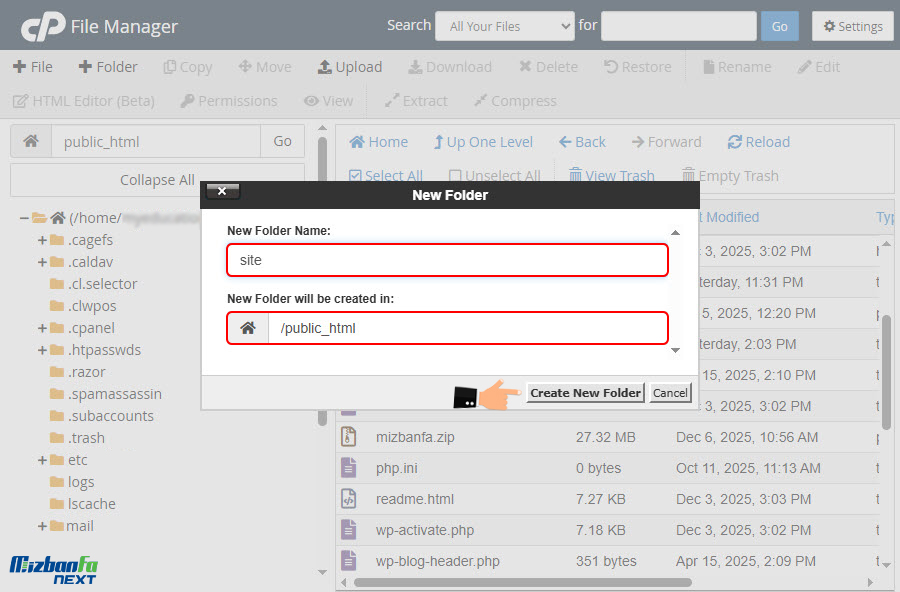Expand the mail folder tree node
900x592 pixels.
(43, 526)
